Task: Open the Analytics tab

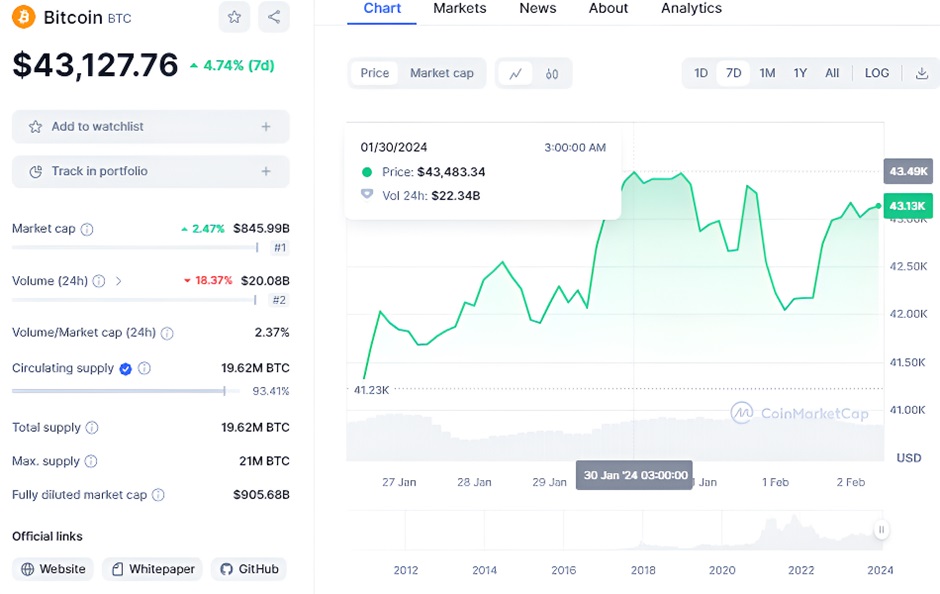Action: click(691, 9)
